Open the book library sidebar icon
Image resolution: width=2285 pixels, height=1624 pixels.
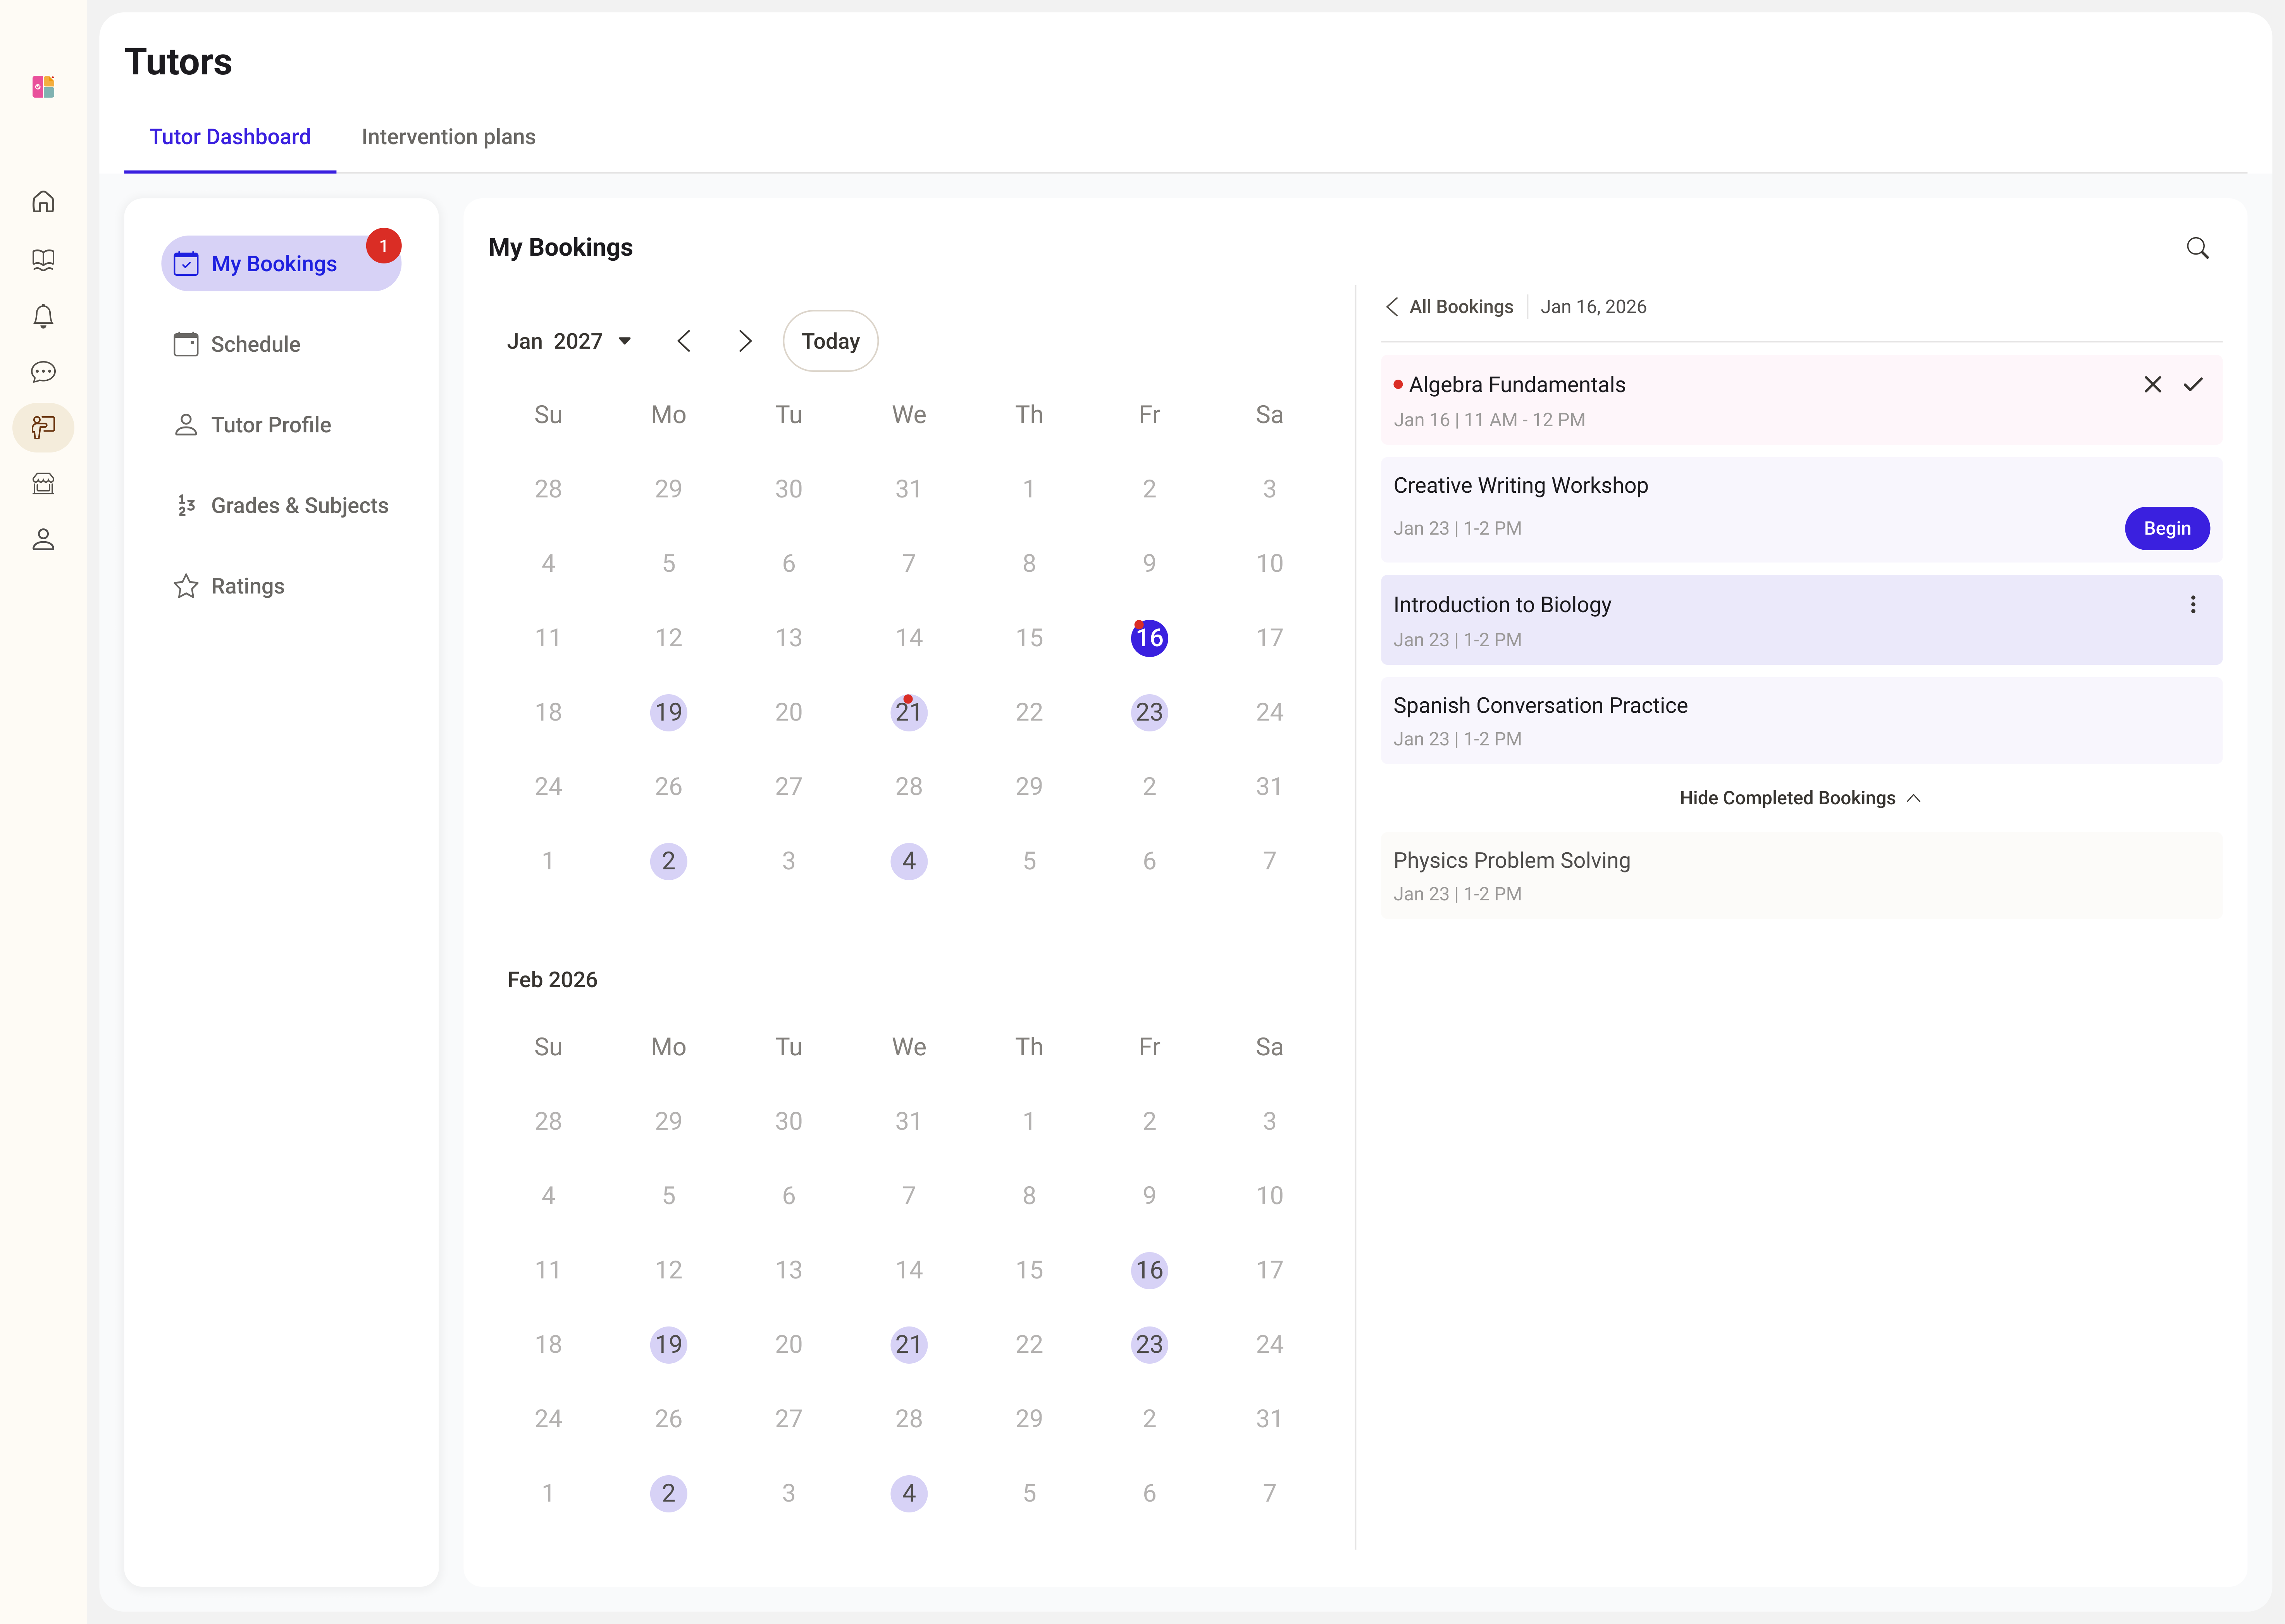pyautogui.click(x=43, y=259)
